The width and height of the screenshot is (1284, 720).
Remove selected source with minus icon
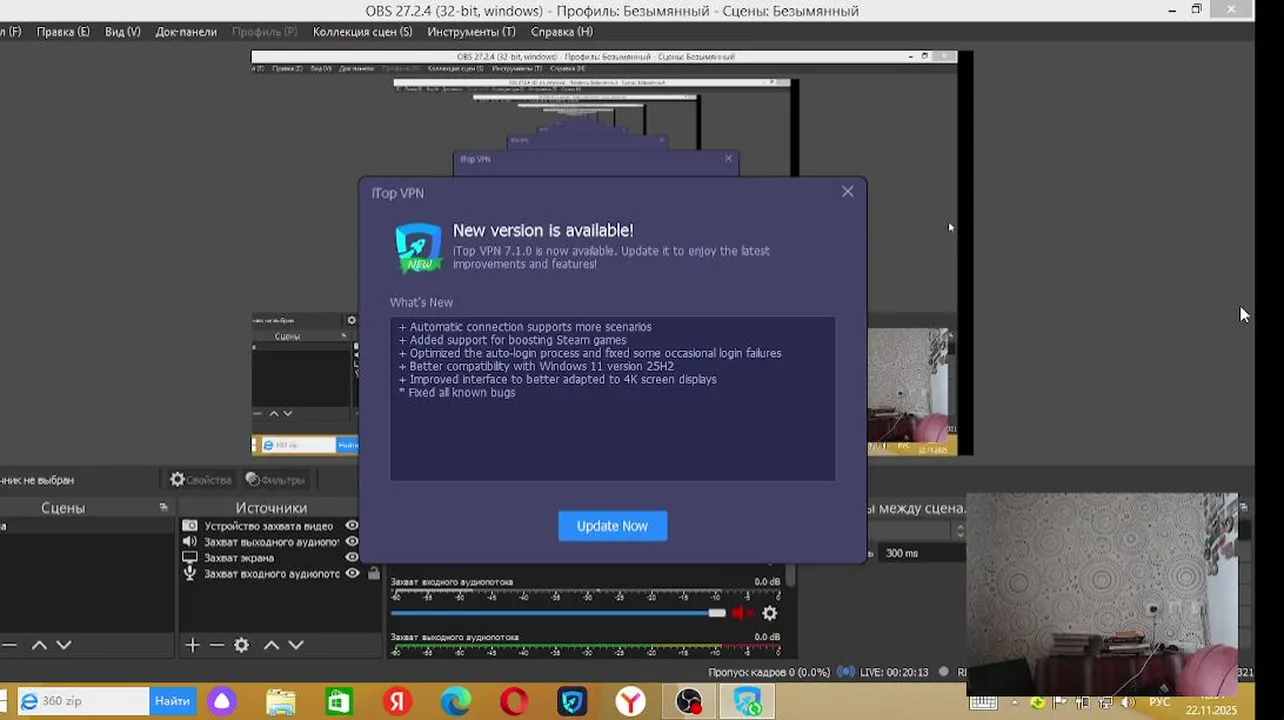click(217, 646)
